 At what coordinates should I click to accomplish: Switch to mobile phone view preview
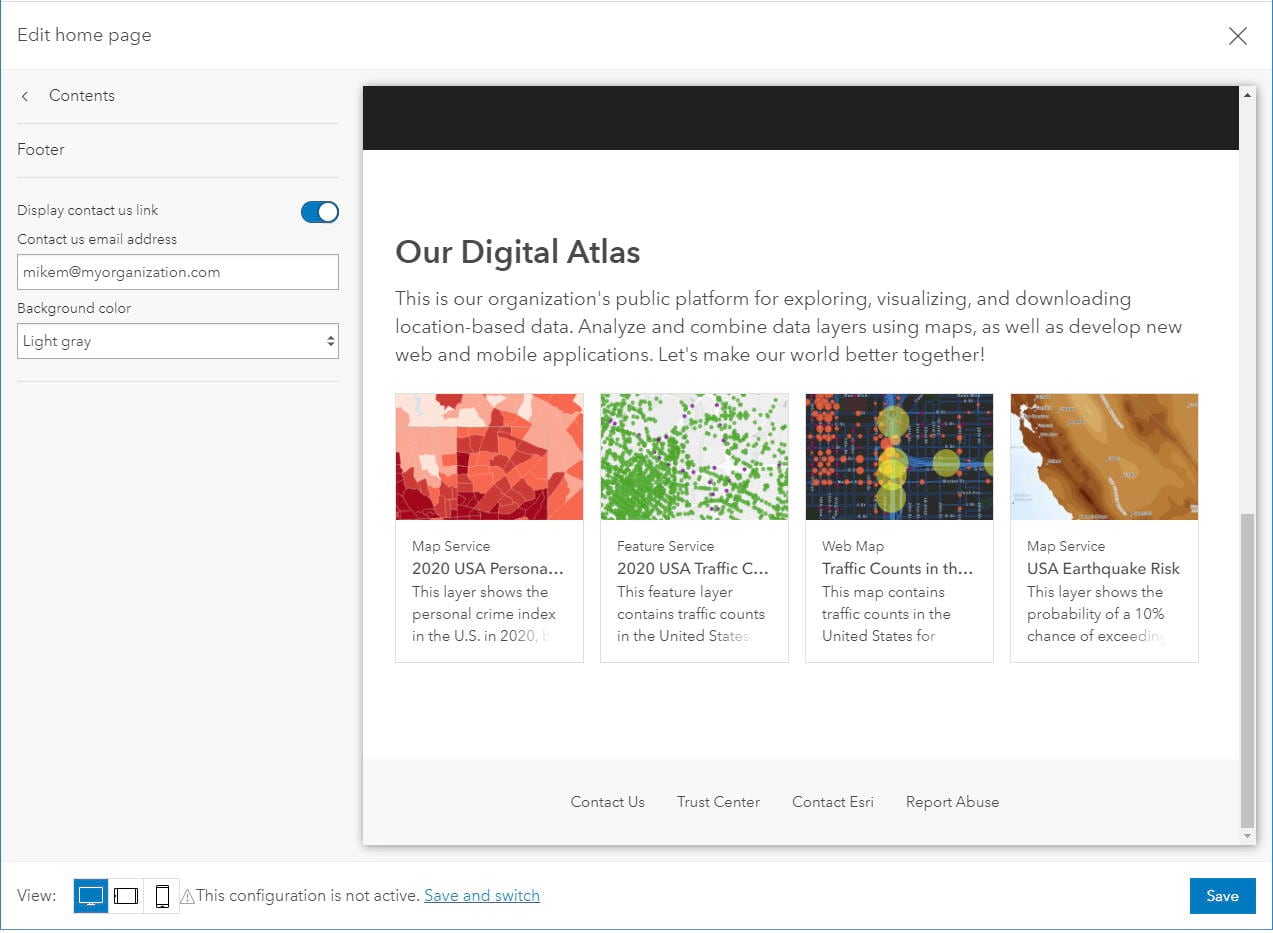tap(162, 896)
